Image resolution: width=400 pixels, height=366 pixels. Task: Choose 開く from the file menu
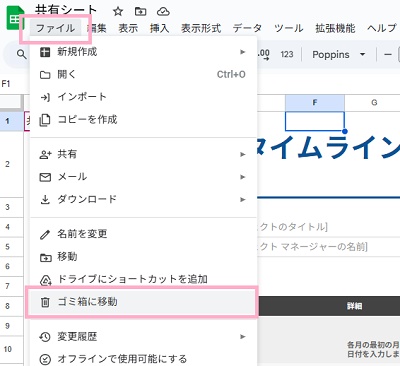point(144,75)
